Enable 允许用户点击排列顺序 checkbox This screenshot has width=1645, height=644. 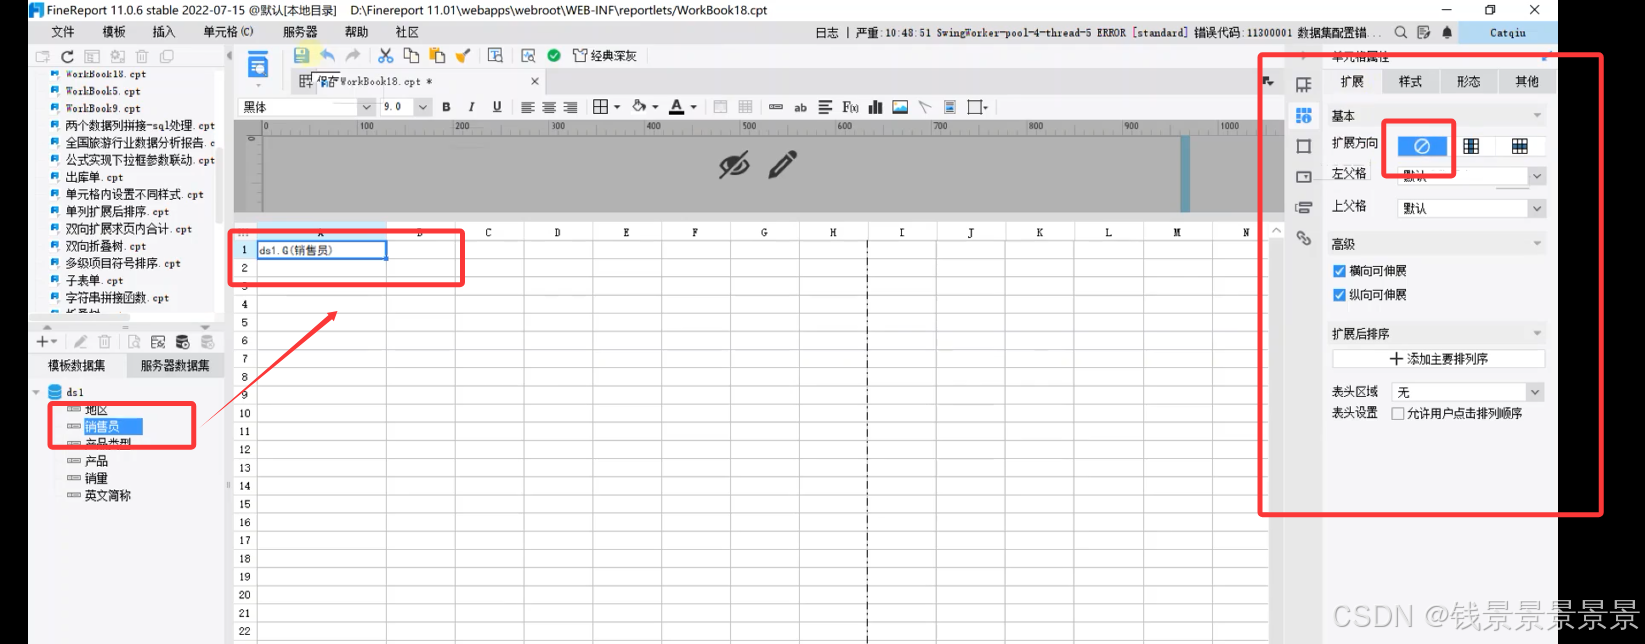tap(1398, 413)
